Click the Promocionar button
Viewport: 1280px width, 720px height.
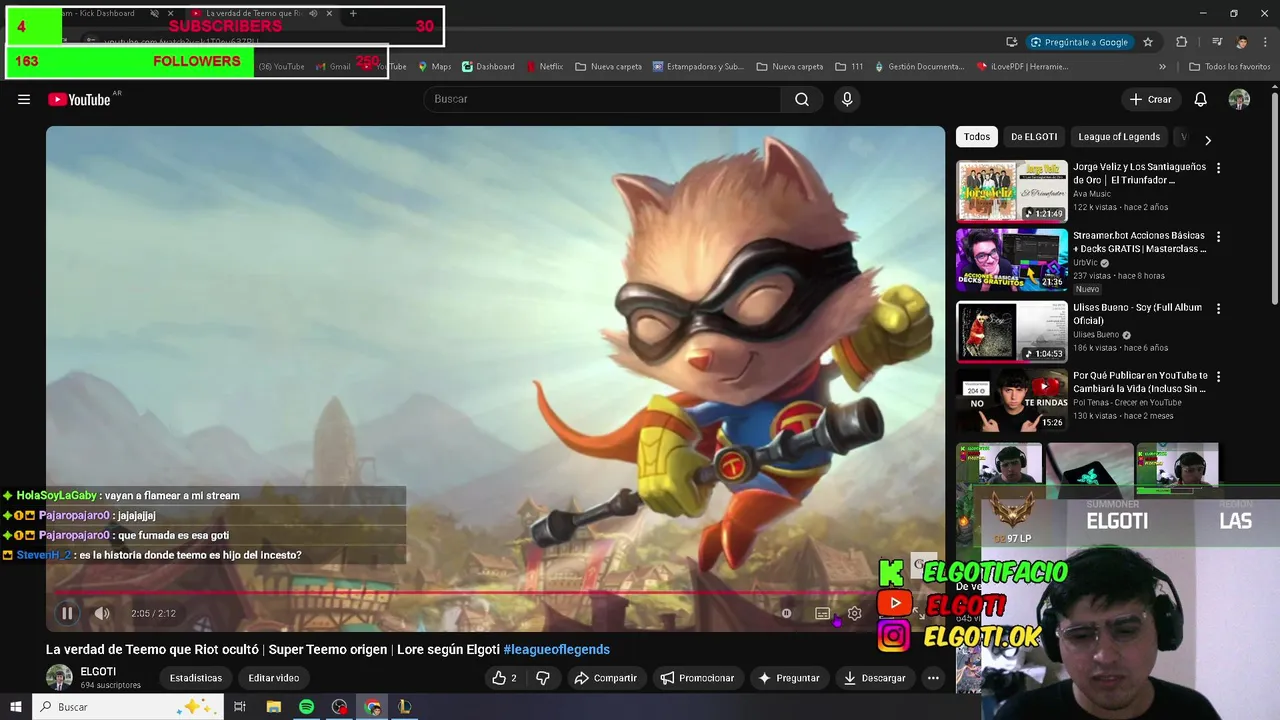pyautogui.click(x=697, y=678)
